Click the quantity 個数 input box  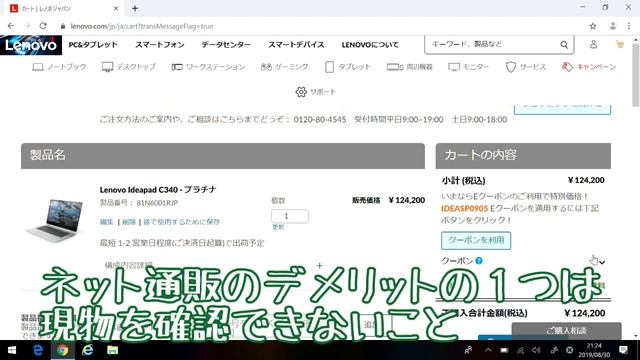(x=289, y=216)
